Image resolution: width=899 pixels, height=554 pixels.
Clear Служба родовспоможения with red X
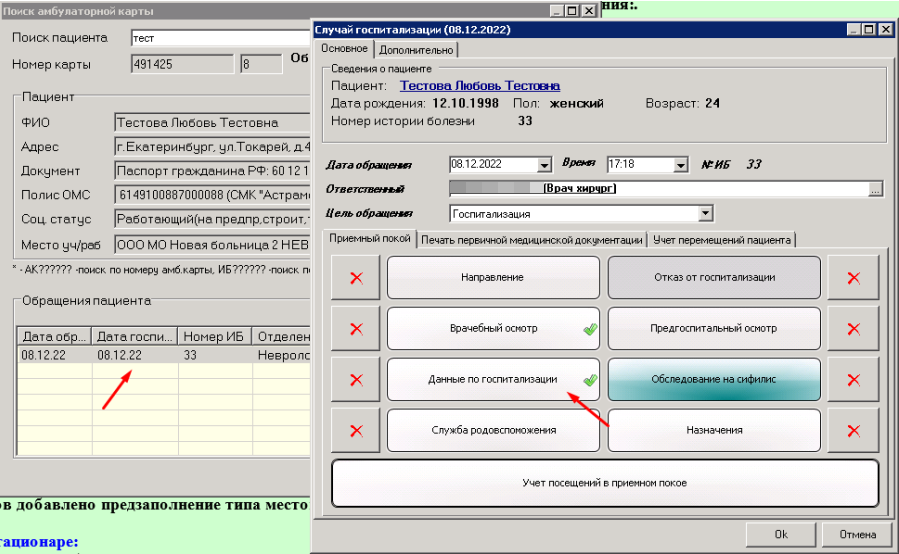pyautogui.click(x=355, y=431)
